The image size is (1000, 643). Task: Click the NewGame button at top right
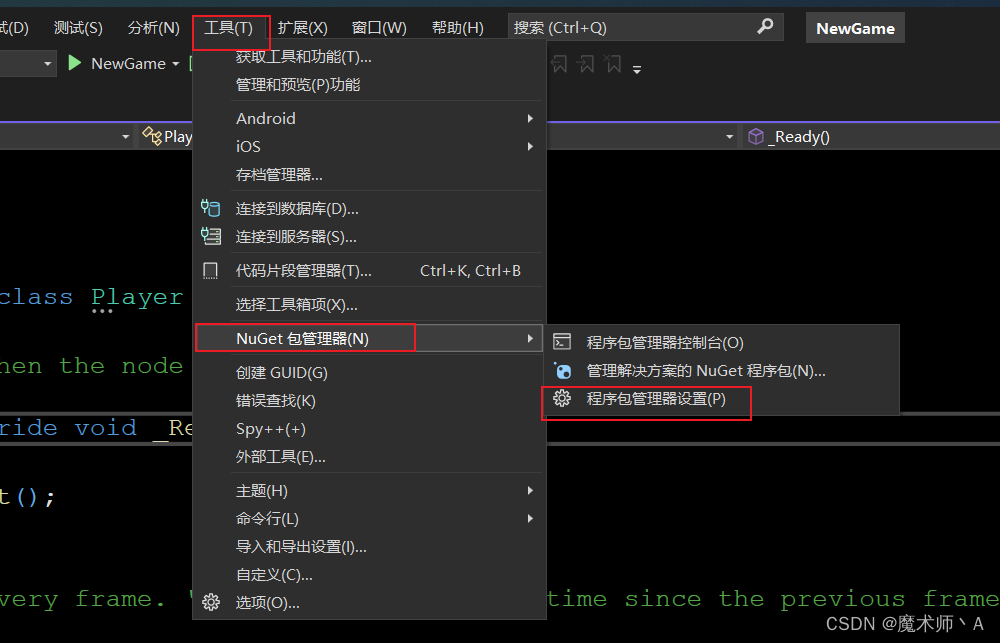coord(855,27)
